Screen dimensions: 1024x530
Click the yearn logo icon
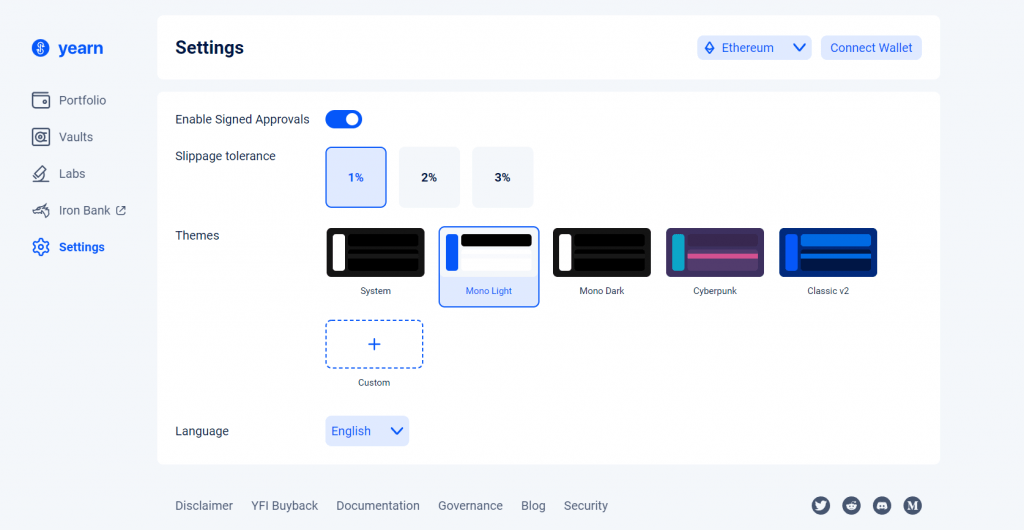point(40,48)
